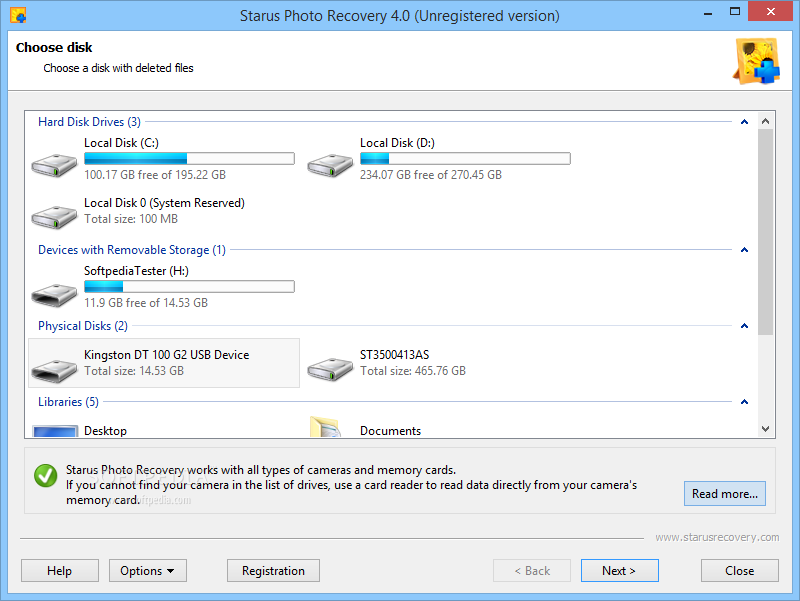
Task: Click the SoftpediaTester (H:) label
Action: pos(136,271)
